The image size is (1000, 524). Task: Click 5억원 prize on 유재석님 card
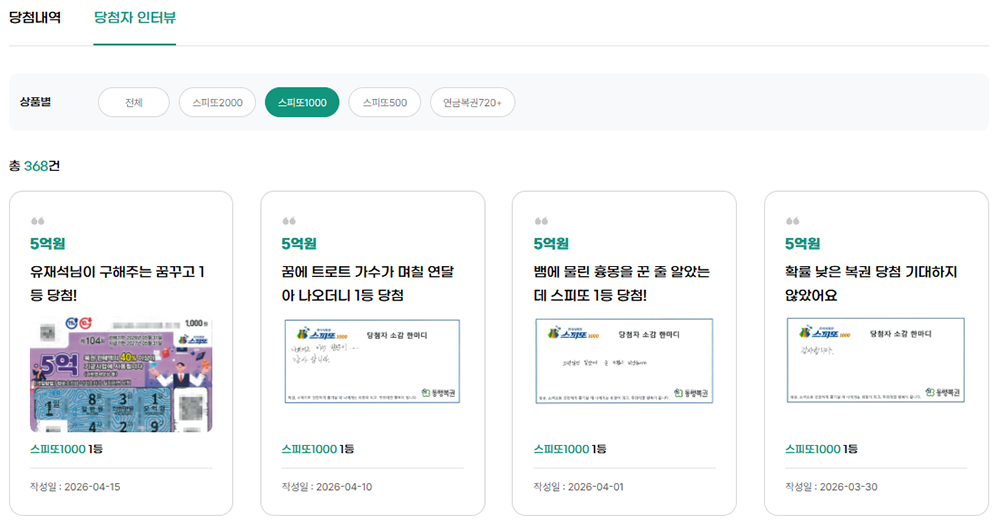[48, 244]
